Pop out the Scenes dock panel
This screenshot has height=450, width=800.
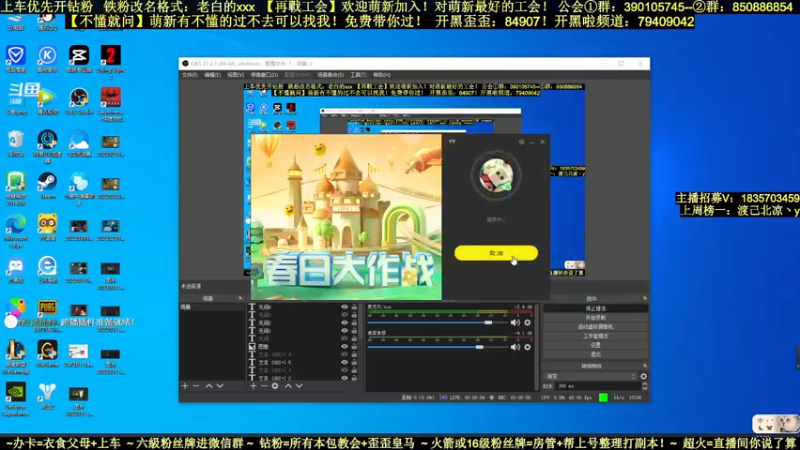240,298
